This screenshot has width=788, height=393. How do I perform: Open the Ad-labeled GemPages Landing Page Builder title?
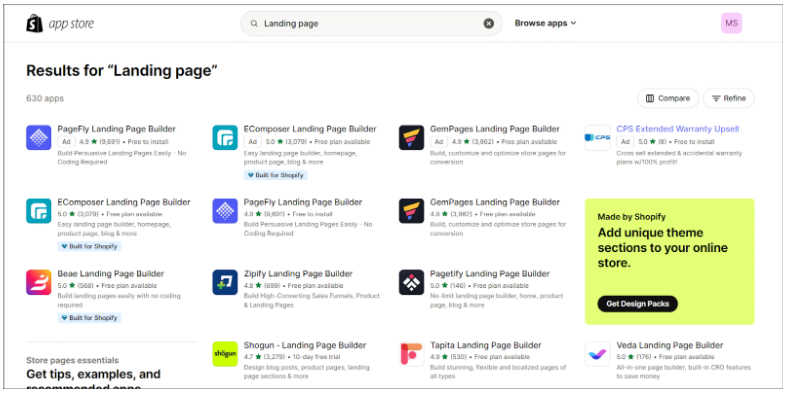495,129
